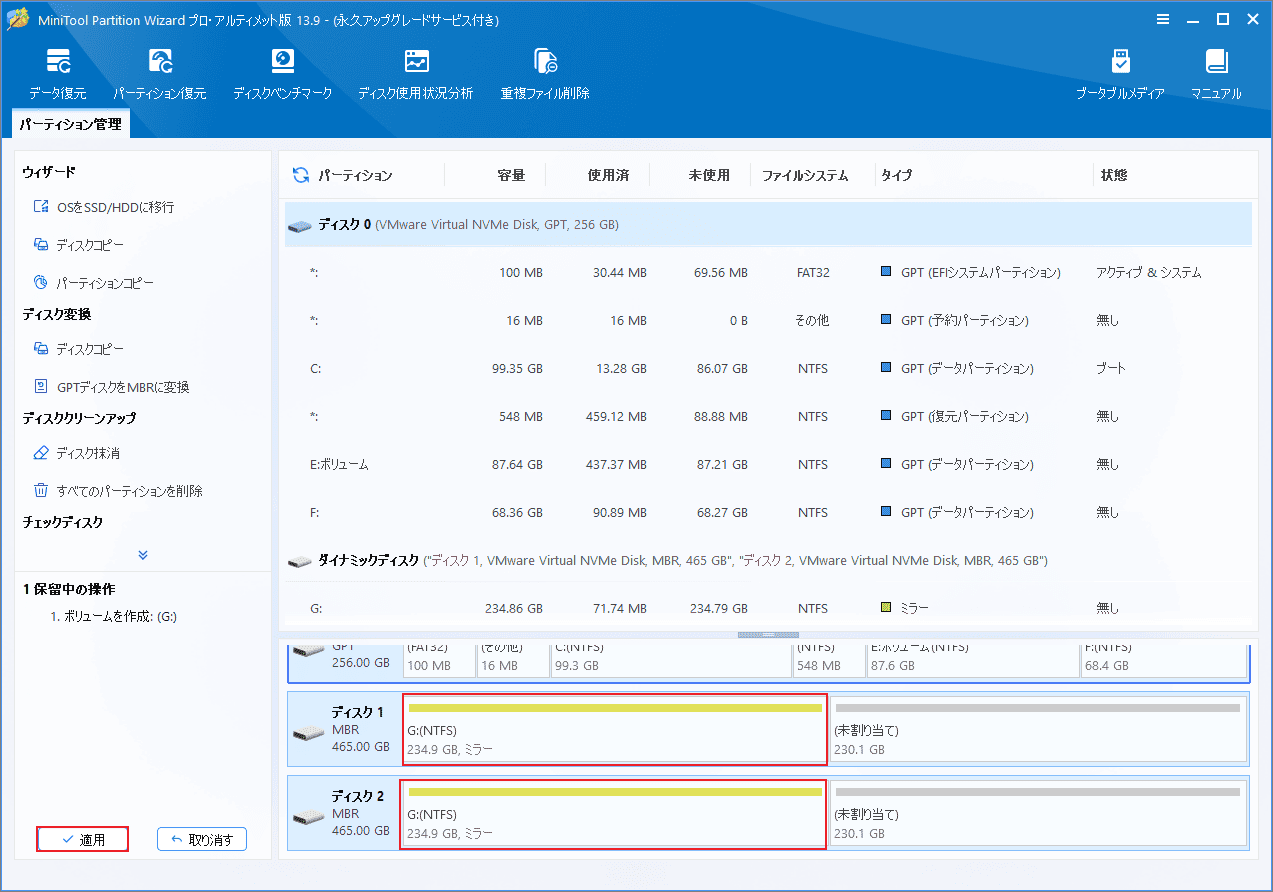Select 未割り当て block on ディスク 2 map
Viewport: 1273px width, 892px height.
[1038, 814]
